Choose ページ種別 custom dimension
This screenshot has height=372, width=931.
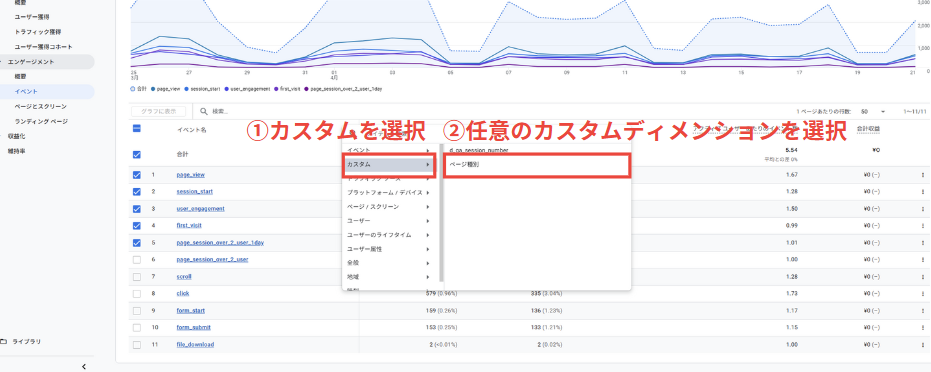click(537, 164)
